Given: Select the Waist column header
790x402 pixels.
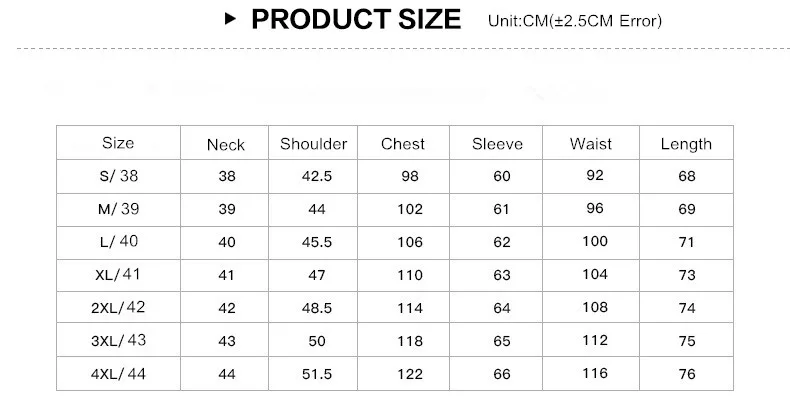Looking at the screenshot, I should [590, 144].
